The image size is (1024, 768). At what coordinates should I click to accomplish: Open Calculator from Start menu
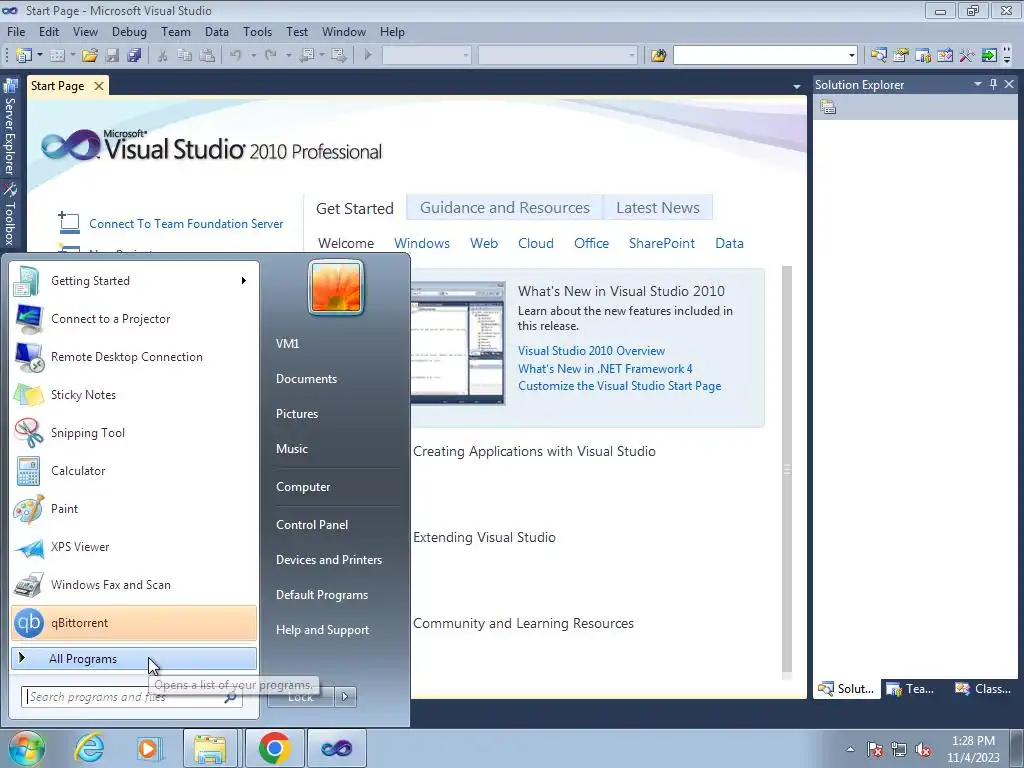(134, 471)
